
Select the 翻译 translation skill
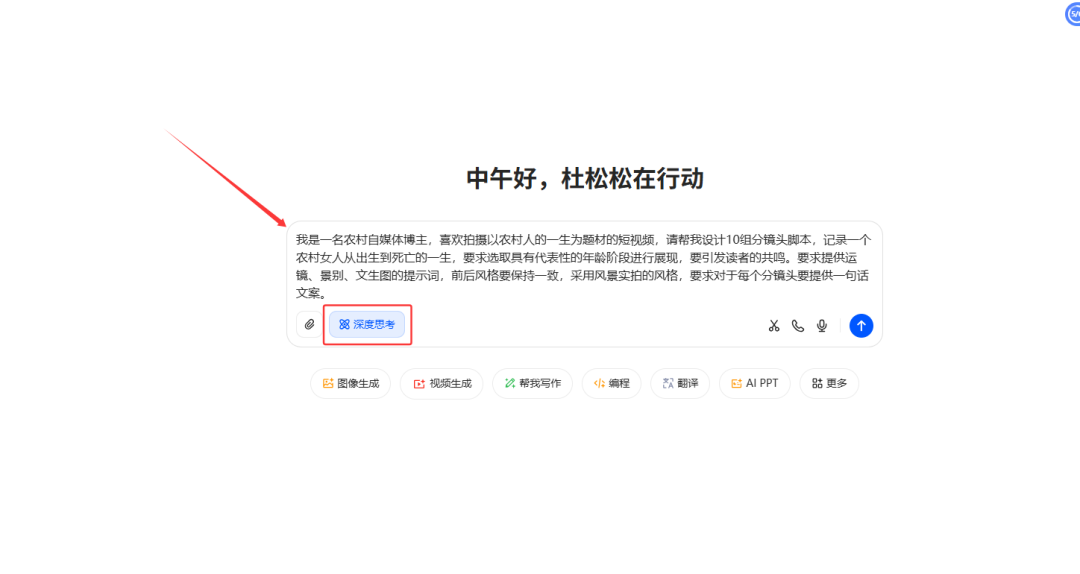(x=680, y=383)
